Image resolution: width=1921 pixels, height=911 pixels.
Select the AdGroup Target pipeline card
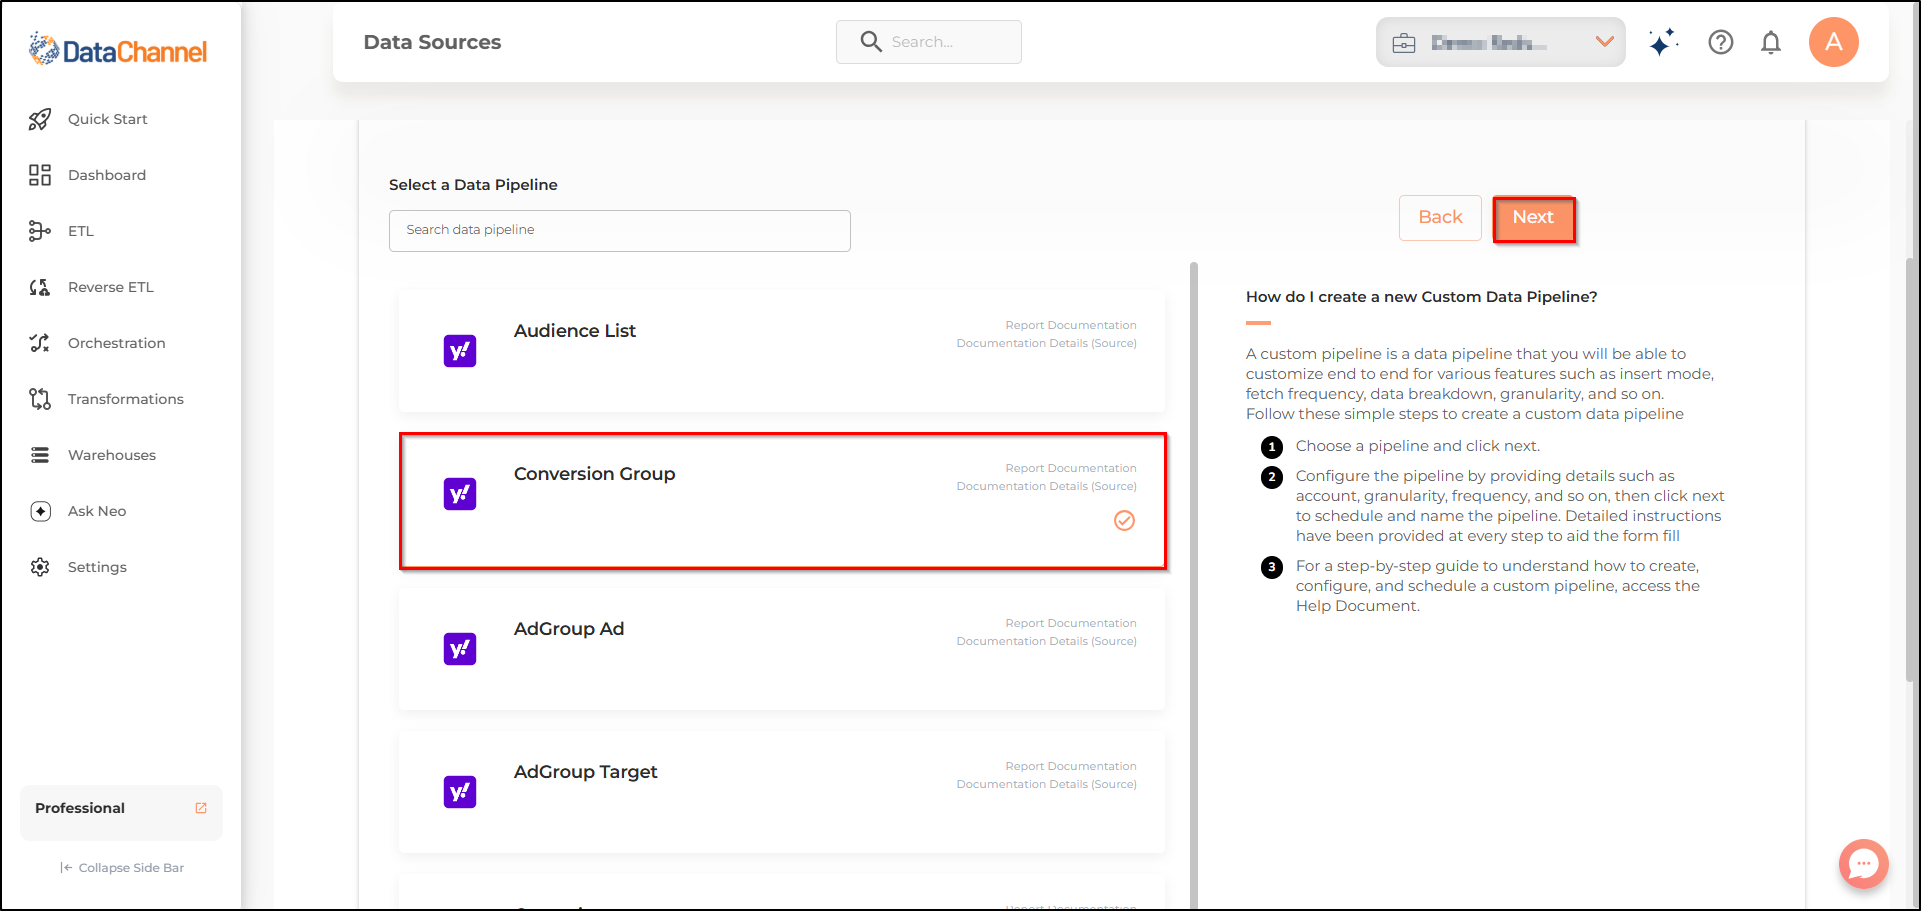click(782, 792)
